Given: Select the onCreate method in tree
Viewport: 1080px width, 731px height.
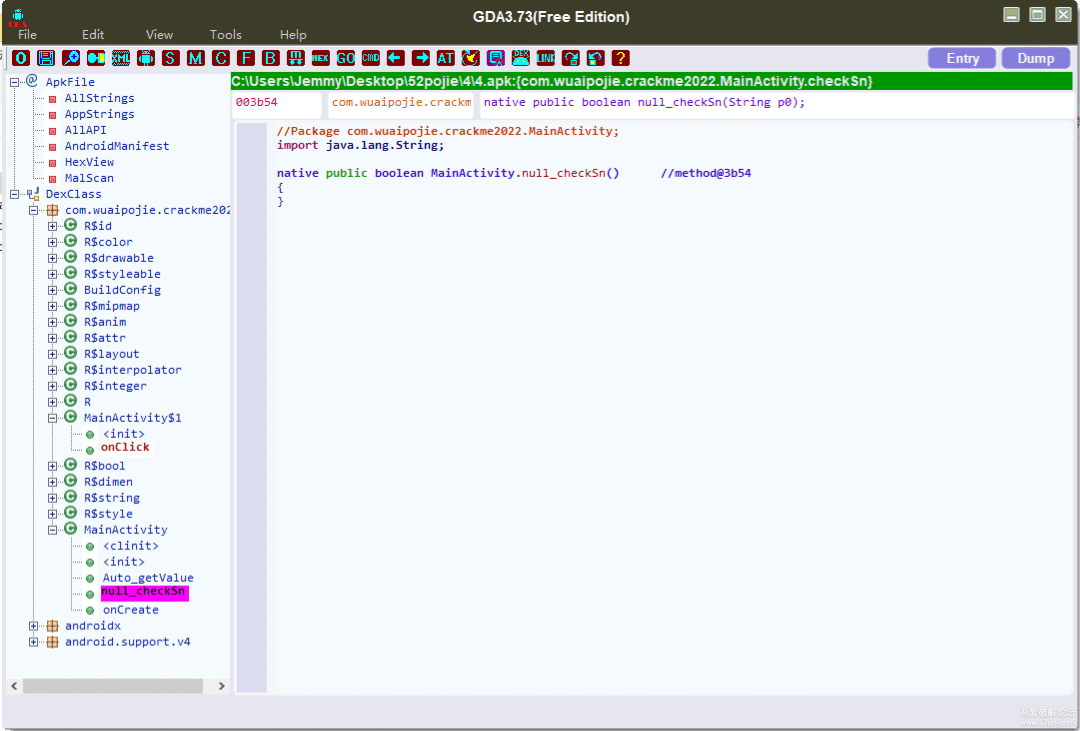Looking at the screenshot, I should (130, 610).
